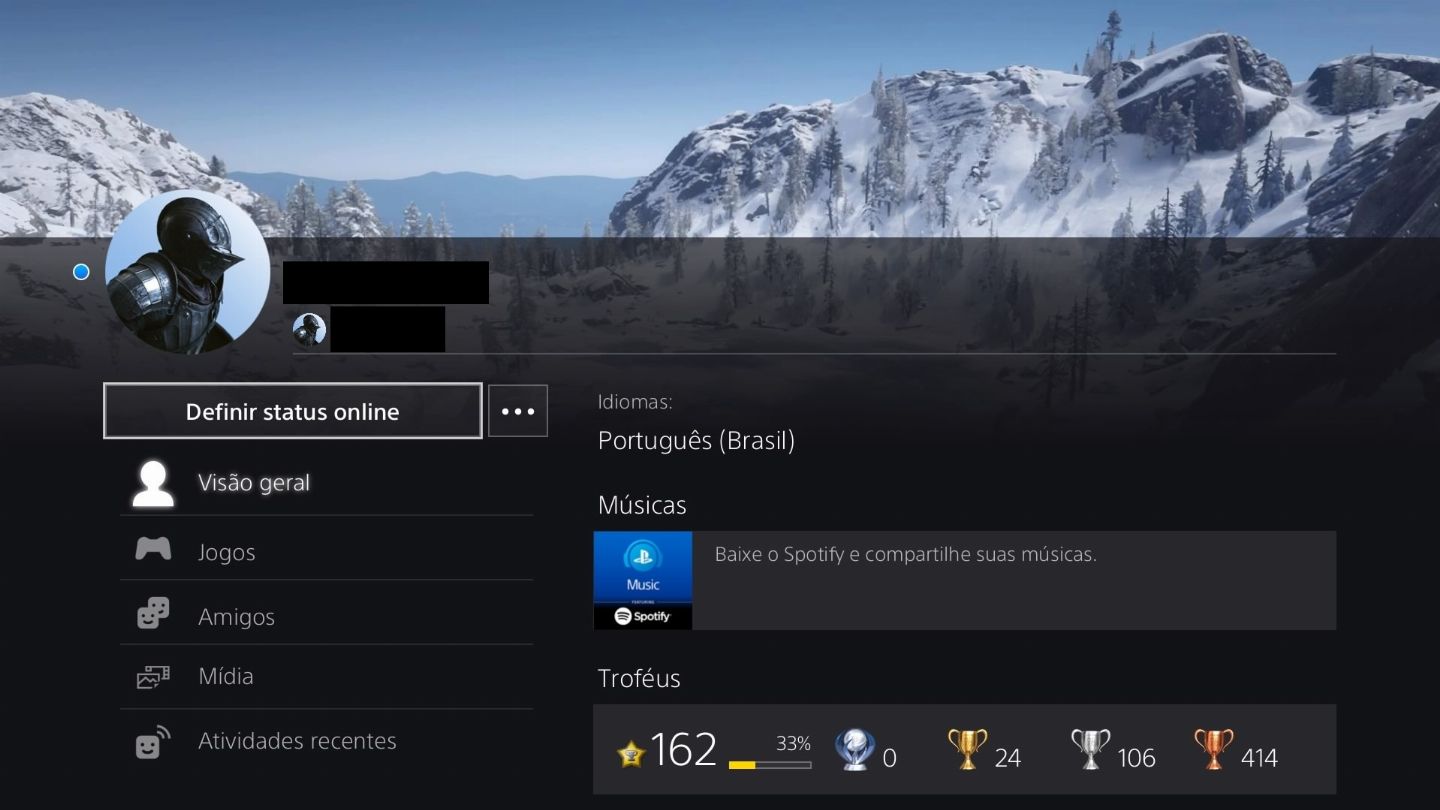Click the blue online status dot
The image size is (1440, 810).
click(x=81, y=272)
